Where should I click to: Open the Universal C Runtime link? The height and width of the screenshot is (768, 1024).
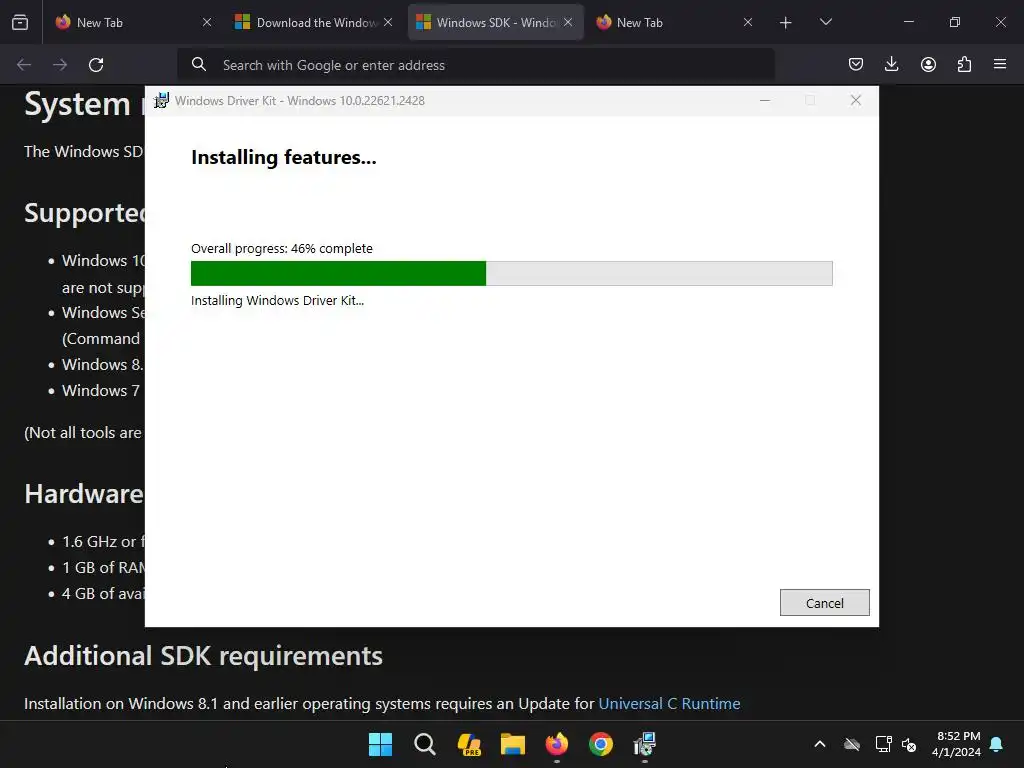pos(669,703)
